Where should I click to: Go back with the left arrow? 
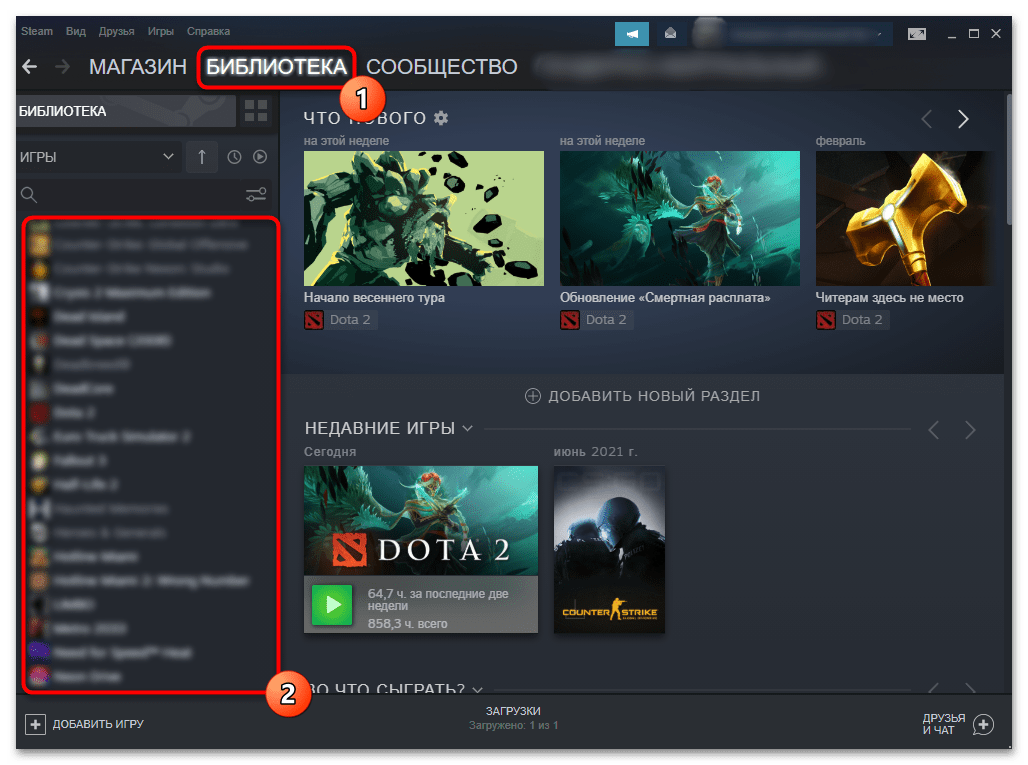click(x=30, y=66)
